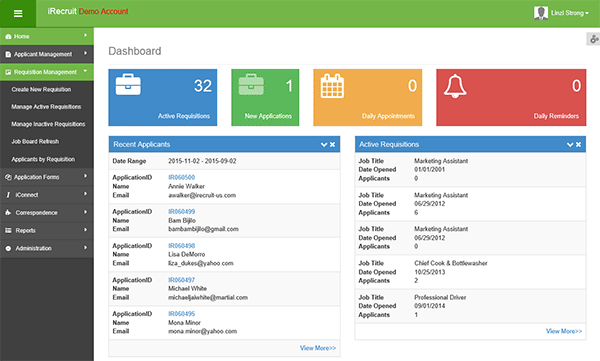Click View More under Recent Applicants
The width and height of the screenshot is (600, 361).
coord(318,348)
